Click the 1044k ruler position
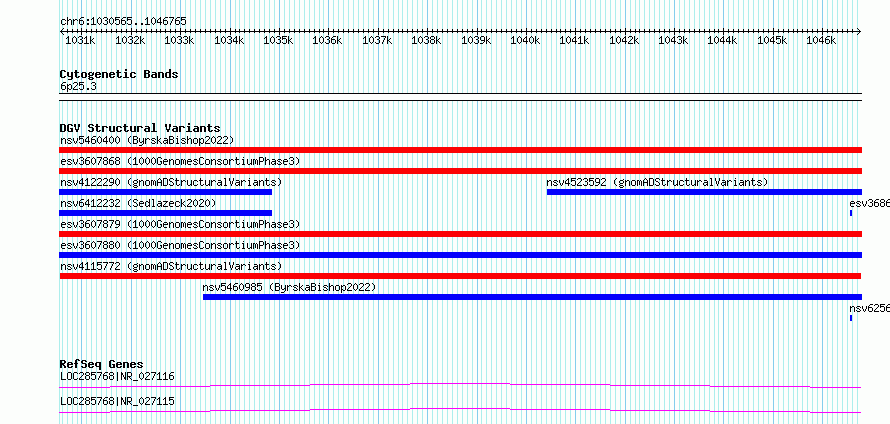This screenshot has width=890, height=424. pyautogui.click(x=723, y=40)
